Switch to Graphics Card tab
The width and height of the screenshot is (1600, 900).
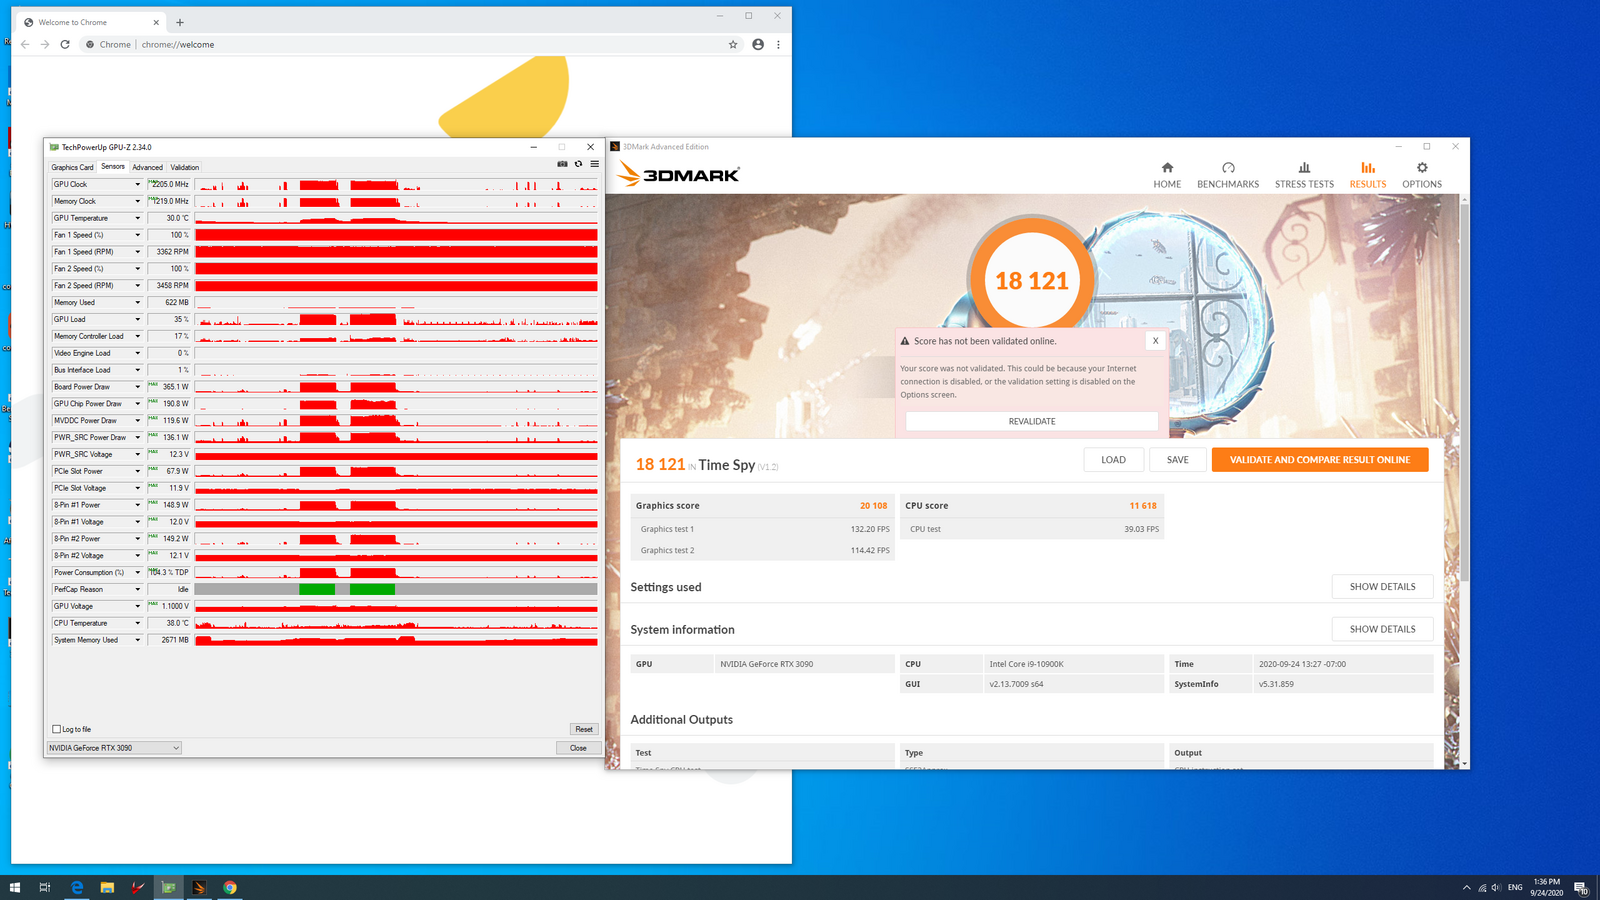(72, 167)
